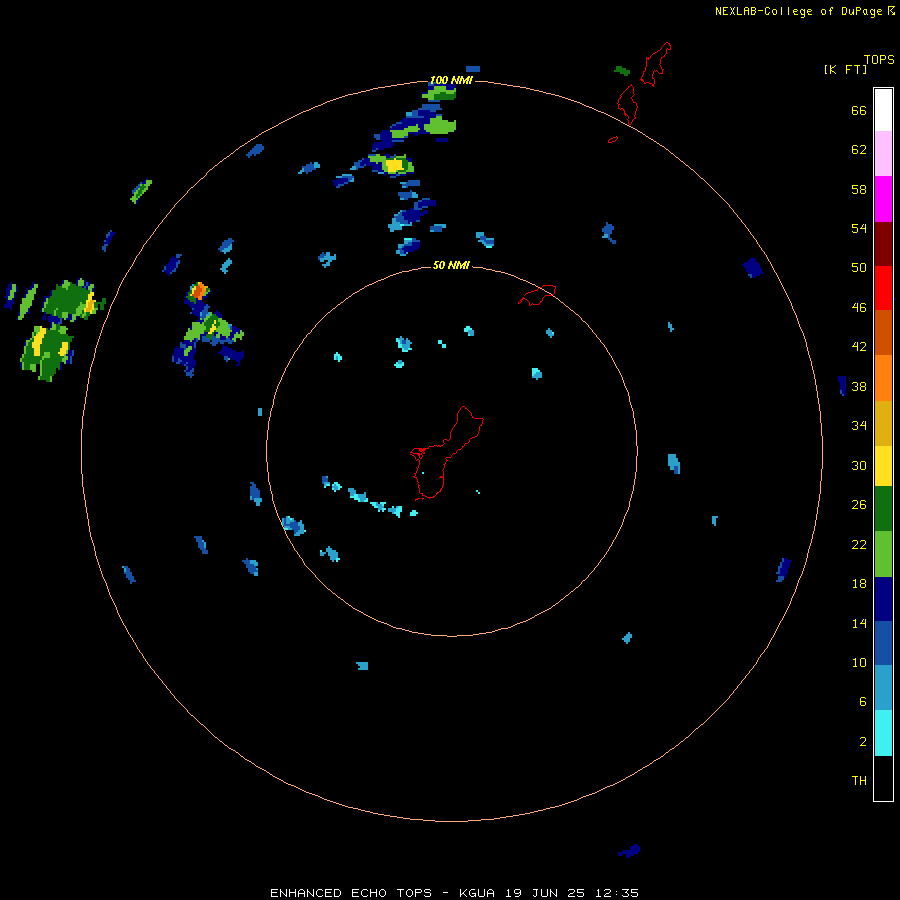The height and width of the screenshot is (900, 900).
Task: Click the bright red 50 kft swatch
Action: pos(883,288)
